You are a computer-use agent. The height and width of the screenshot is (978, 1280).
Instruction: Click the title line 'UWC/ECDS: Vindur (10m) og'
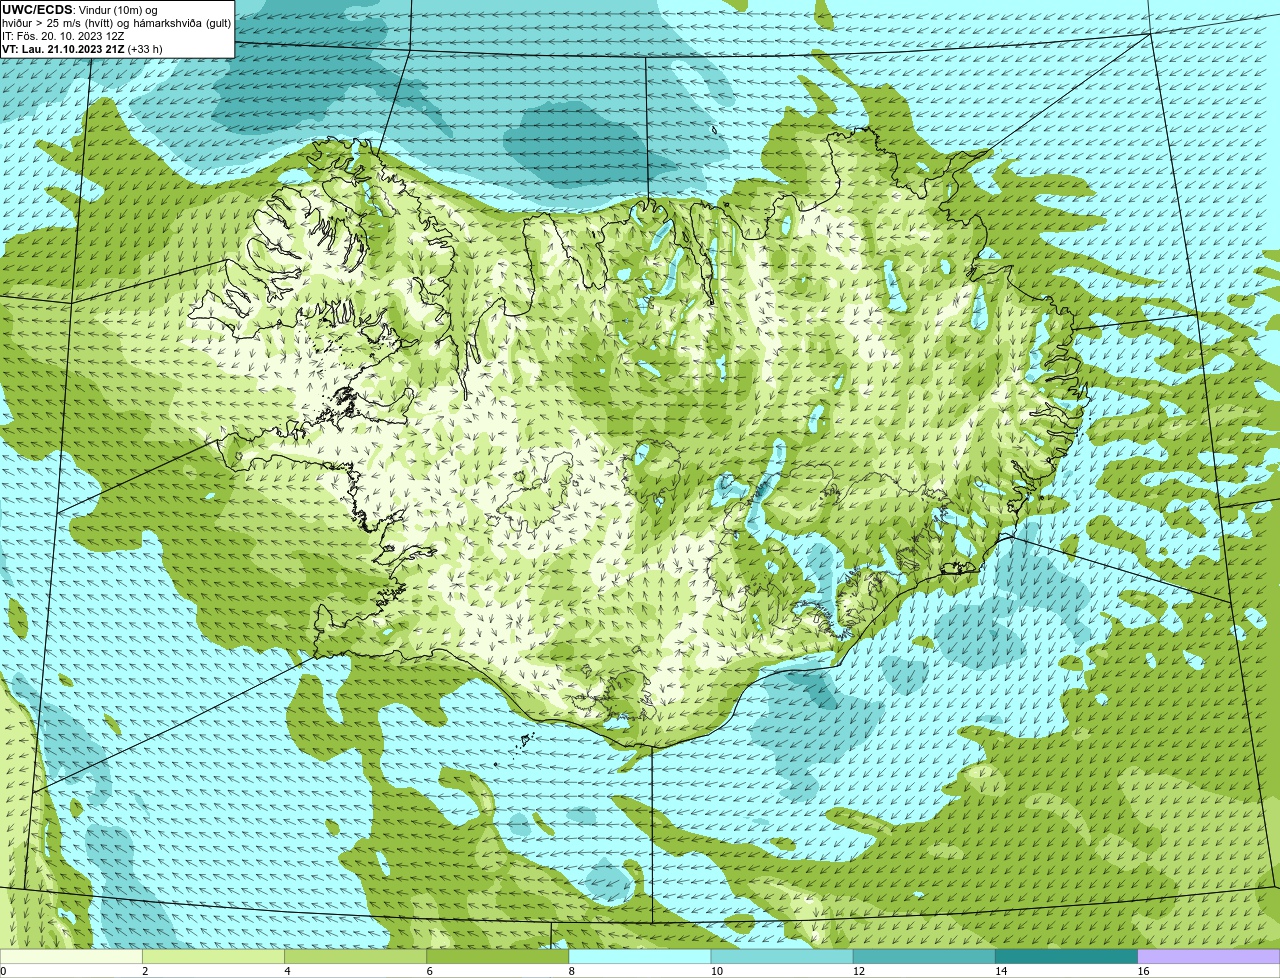coord(80,10)
